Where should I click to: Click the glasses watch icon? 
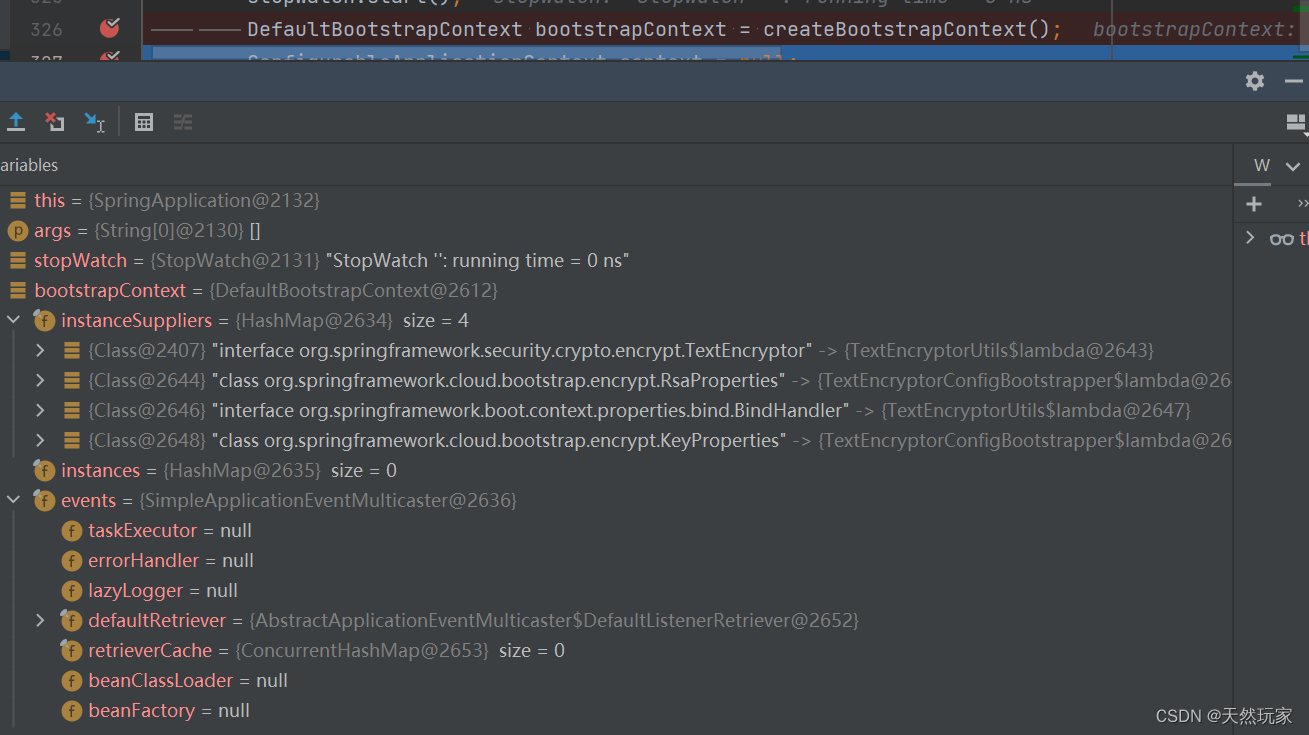[x=1281, y=239]
